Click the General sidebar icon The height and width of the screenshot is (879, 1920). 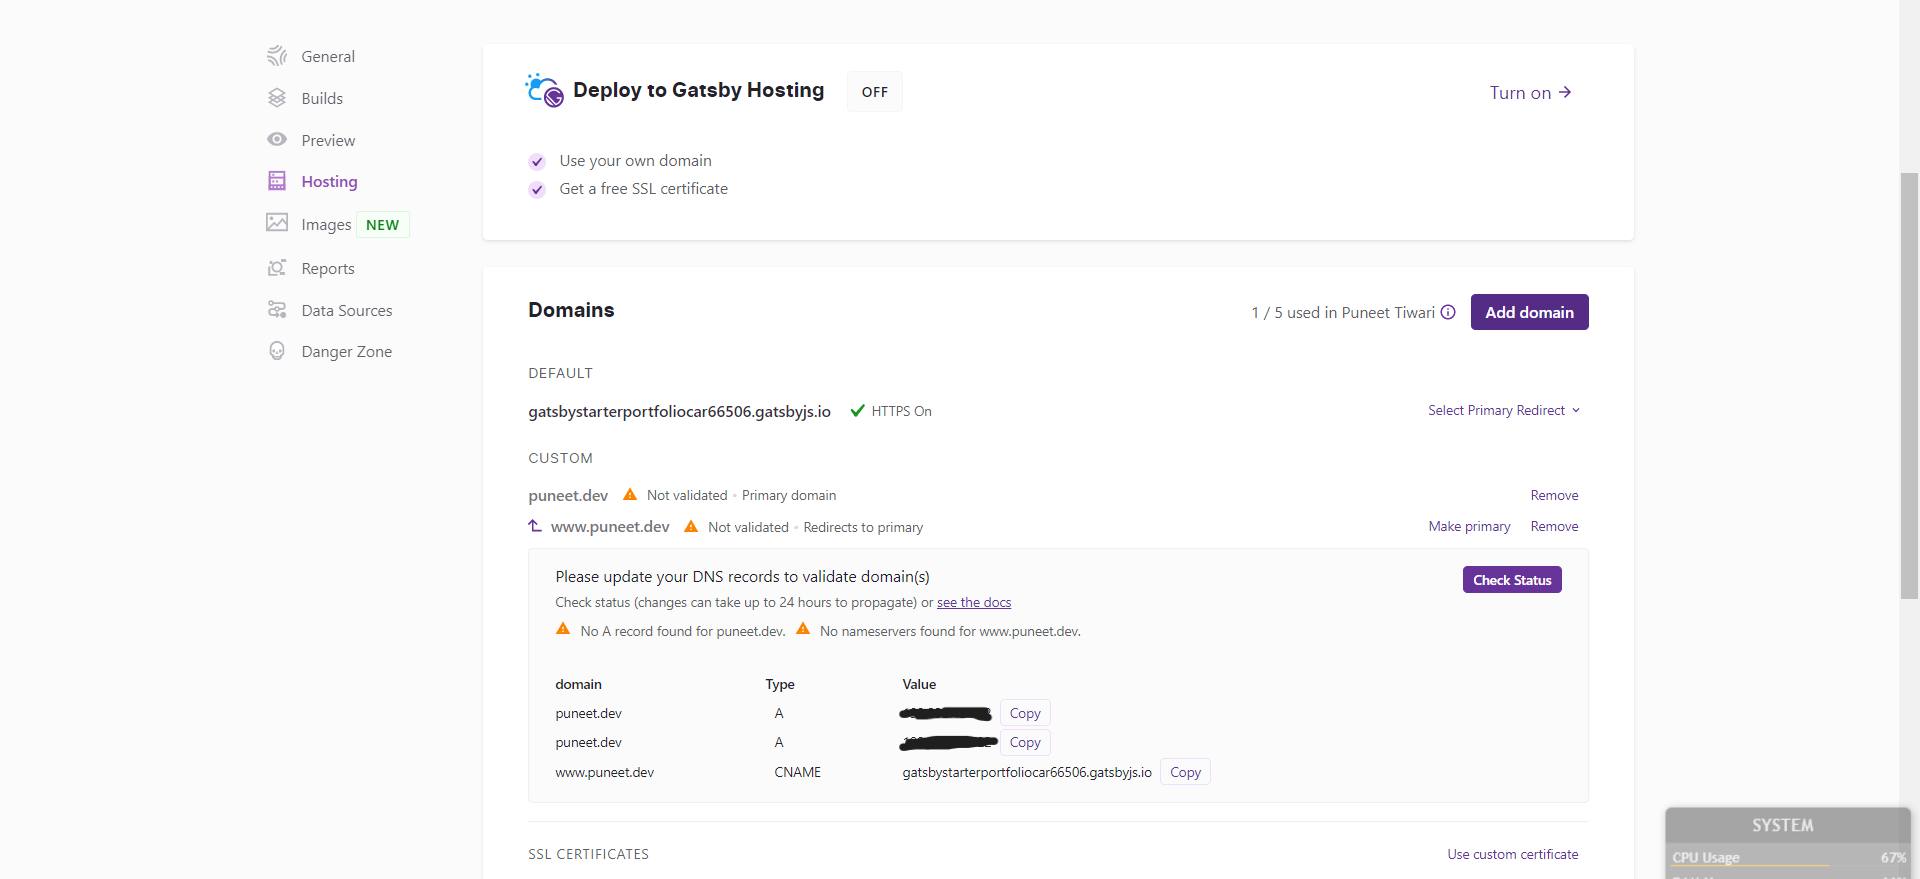click(x=277, y=56)
